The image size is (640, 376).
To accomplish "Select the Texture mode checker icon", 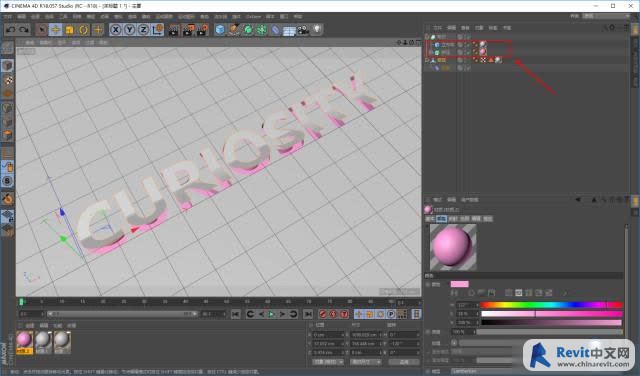I will coord(7,80).
